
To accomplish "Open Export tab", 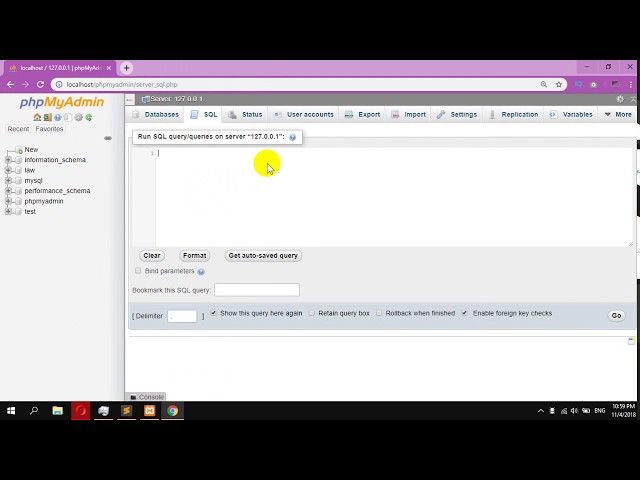I will pos(362,115).
